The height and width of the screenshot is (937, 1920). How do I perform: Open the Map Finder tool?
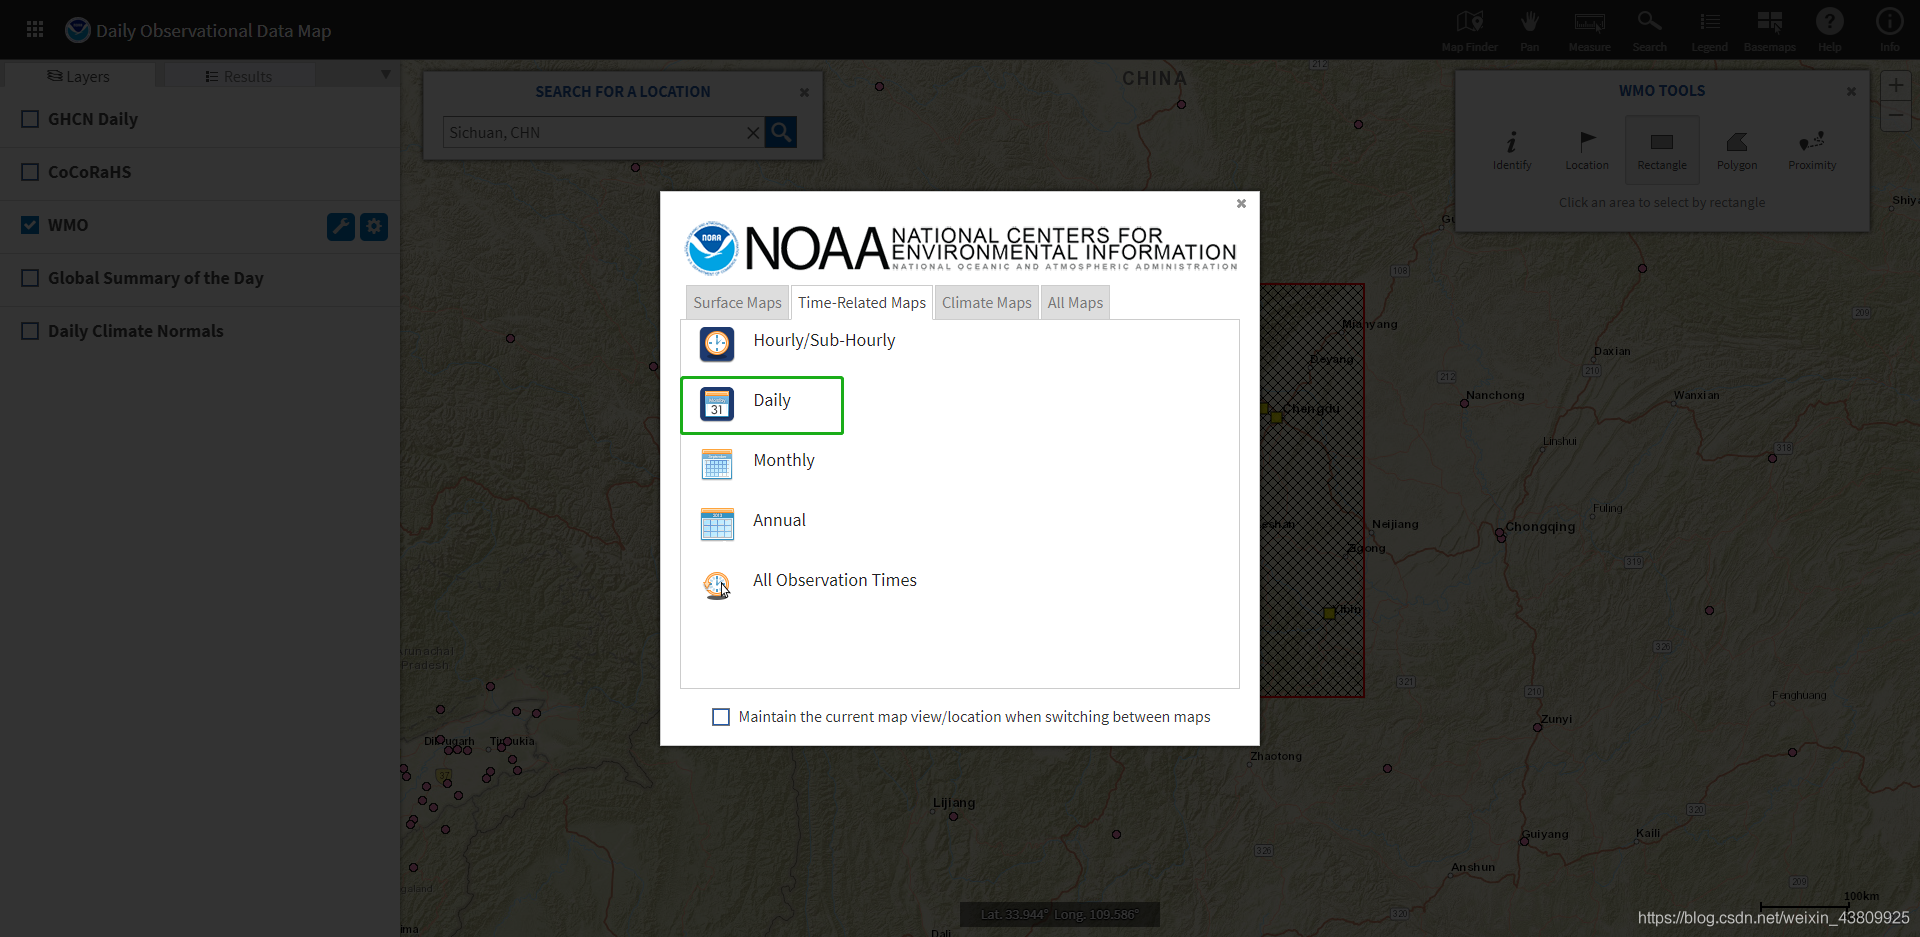tap(1469, 30)
